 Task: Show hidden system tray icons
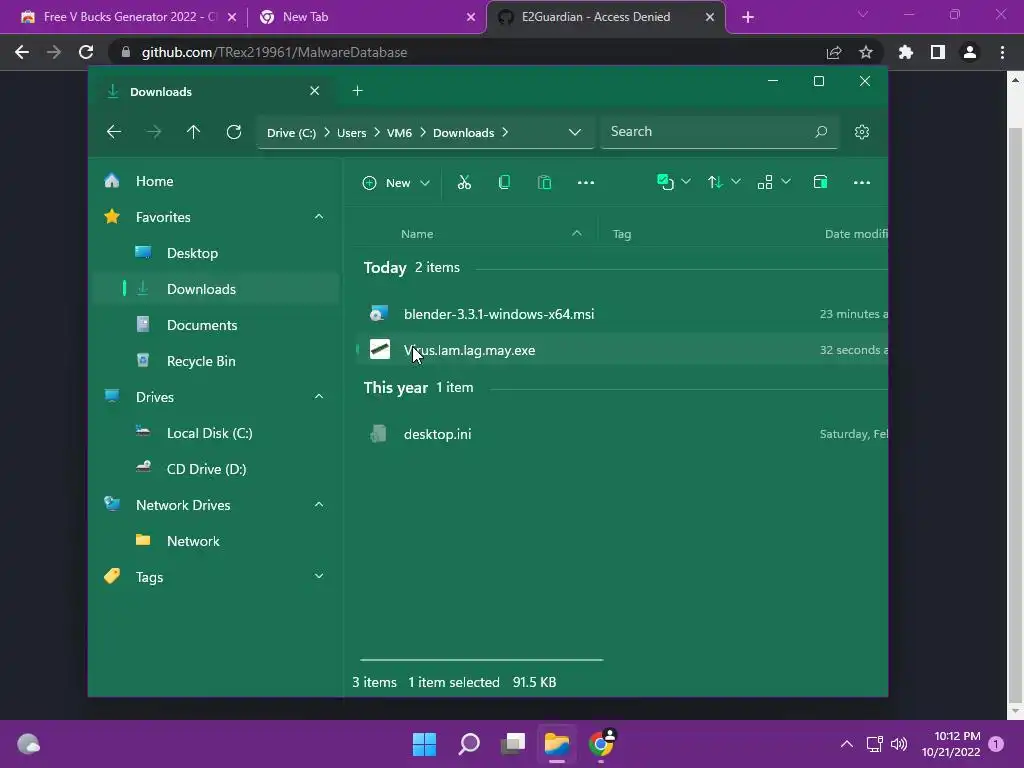point(846,744)
